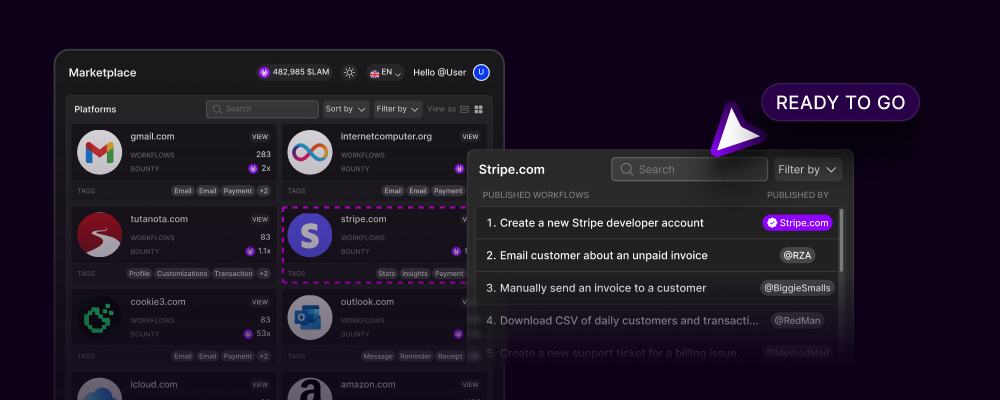1000x400 pixels.
Task: Click the Platforms search magnifier icon
Action: (x=217, y=109)
